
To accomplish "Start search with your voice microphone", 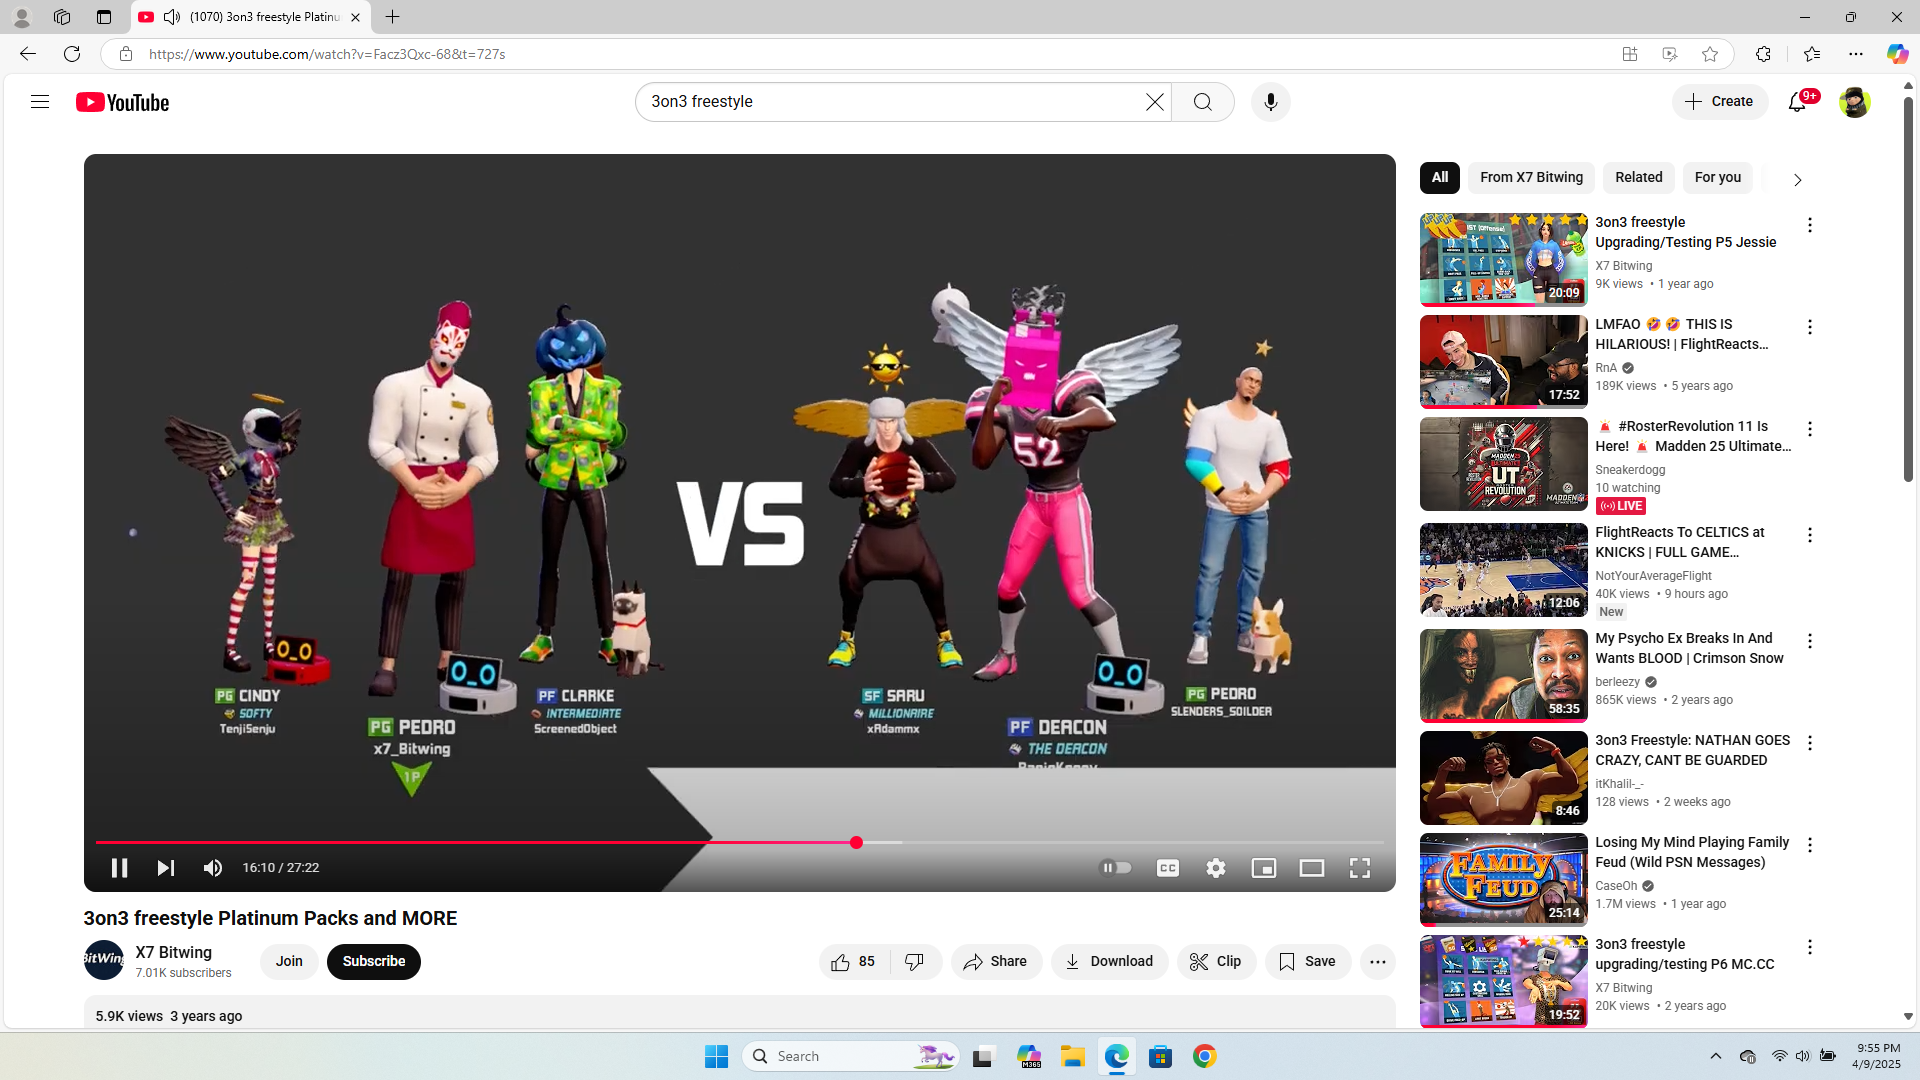I will tap(1270, 102).
